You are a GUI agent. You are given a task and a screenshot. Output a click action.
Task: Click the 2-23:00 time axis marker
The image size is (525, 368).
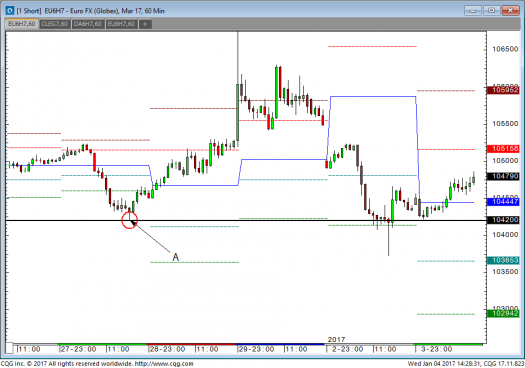coord(347,349)
